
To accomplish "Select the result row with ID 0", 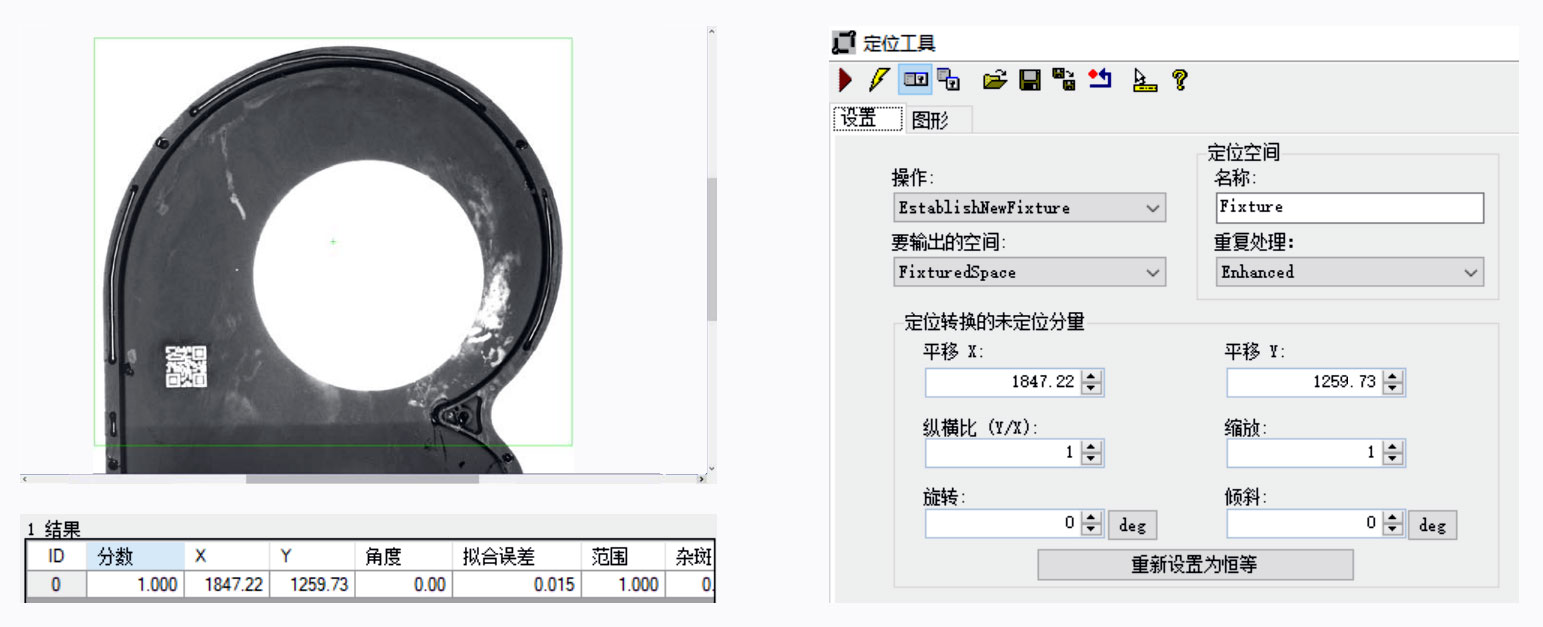I will (x=371, y=585).
